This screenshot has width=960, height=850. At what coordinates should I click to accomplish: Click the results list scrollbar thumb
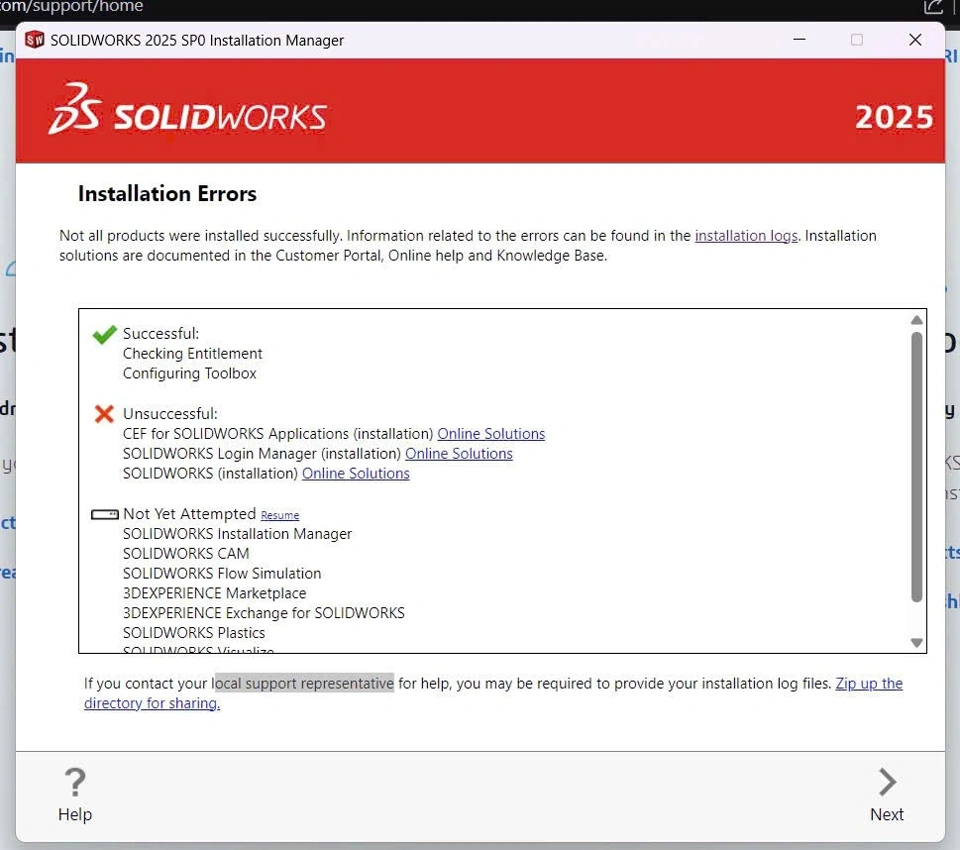[917, 467]
